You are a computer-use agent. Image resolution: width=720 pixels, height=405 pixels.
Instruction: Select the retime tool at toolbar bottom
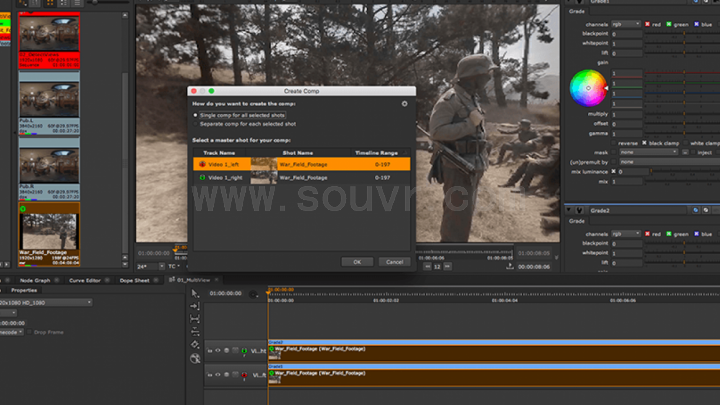(x=195, y=359)
